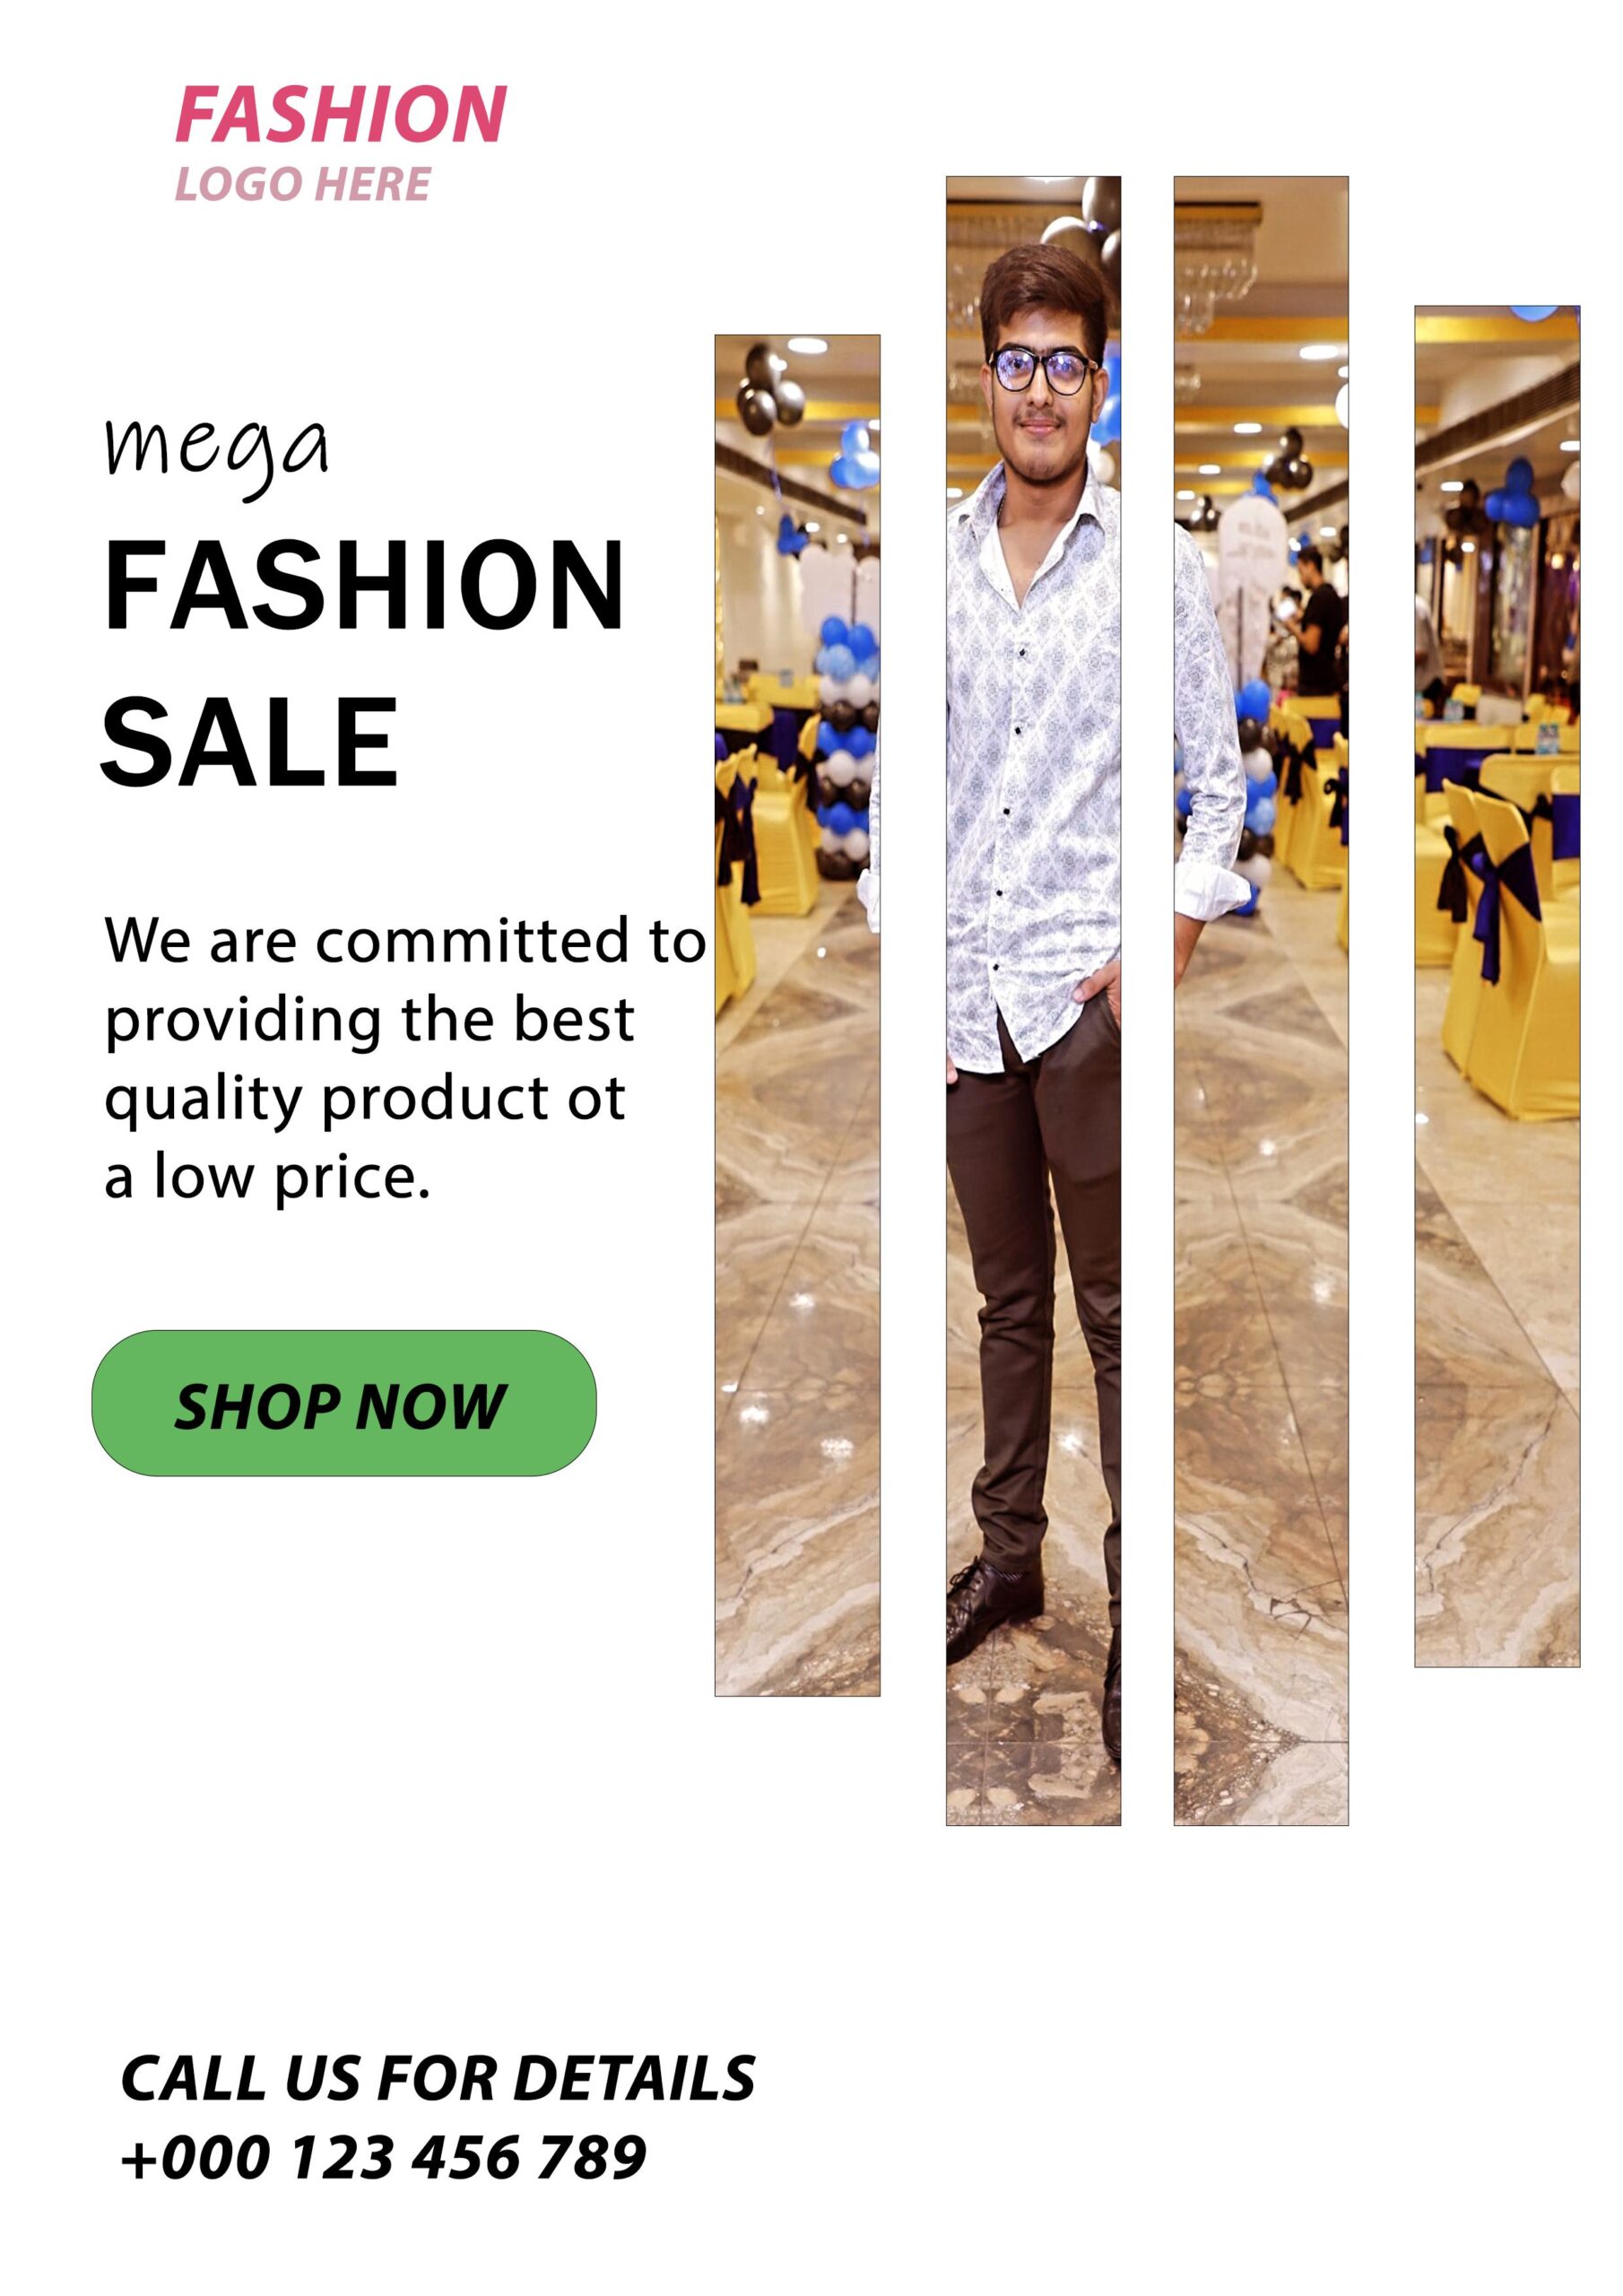Select the third photo strip with man's arm
Screen dimensions: 1623x2296
tap(1261, 1001)
